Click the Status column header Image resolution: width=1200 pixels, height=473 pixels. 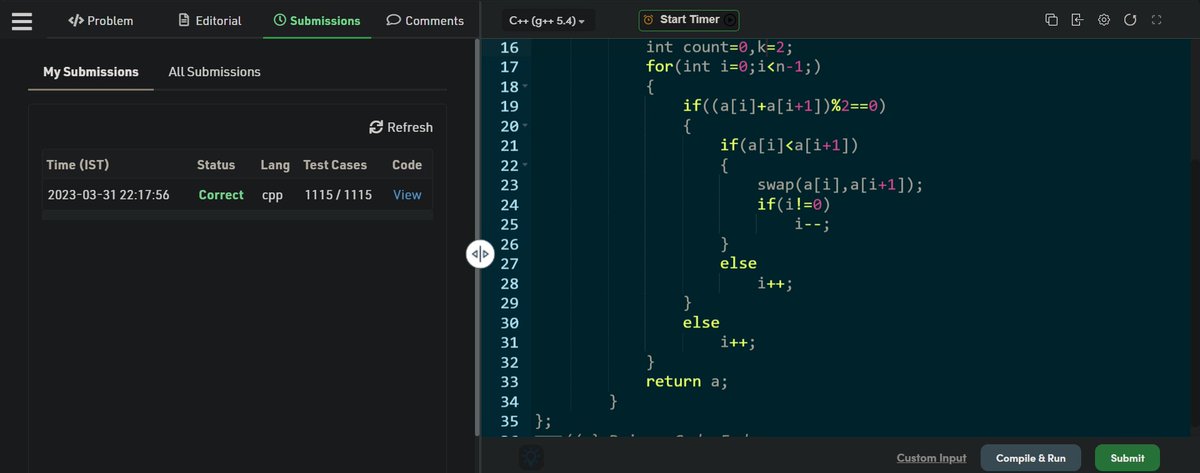click(216, 165)
